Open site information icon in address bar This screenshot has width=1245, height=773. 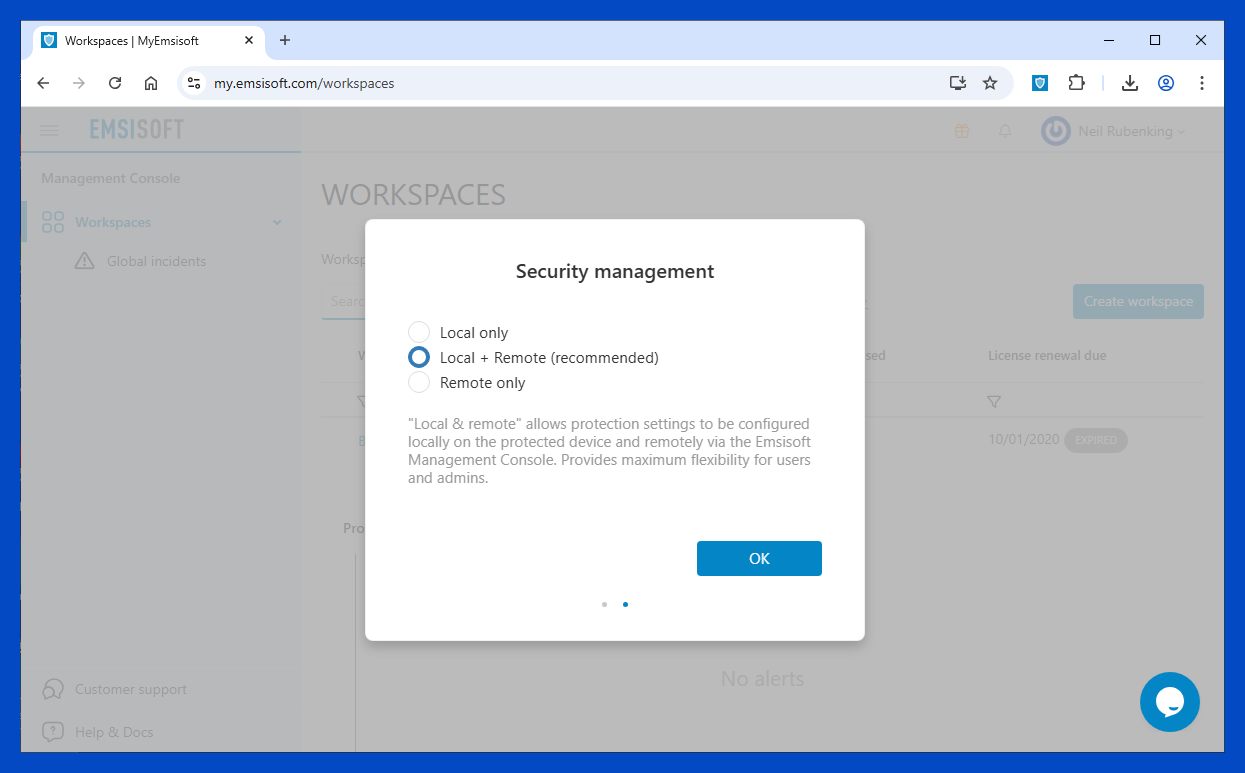[x=194, y=83]
